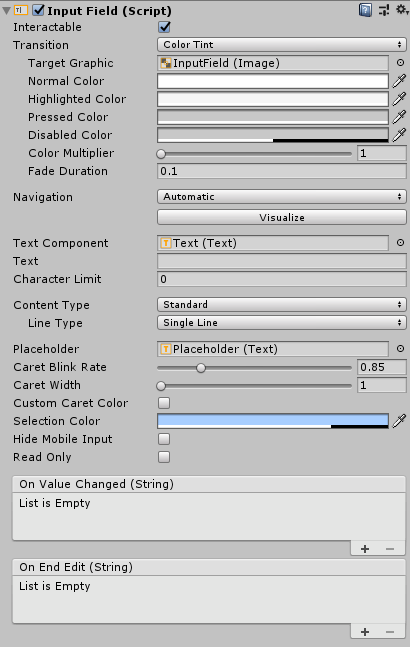This screenshot has width=410, height=647.
Task: Open object picker for Target Graphic
Action: [x=400, y=63]
